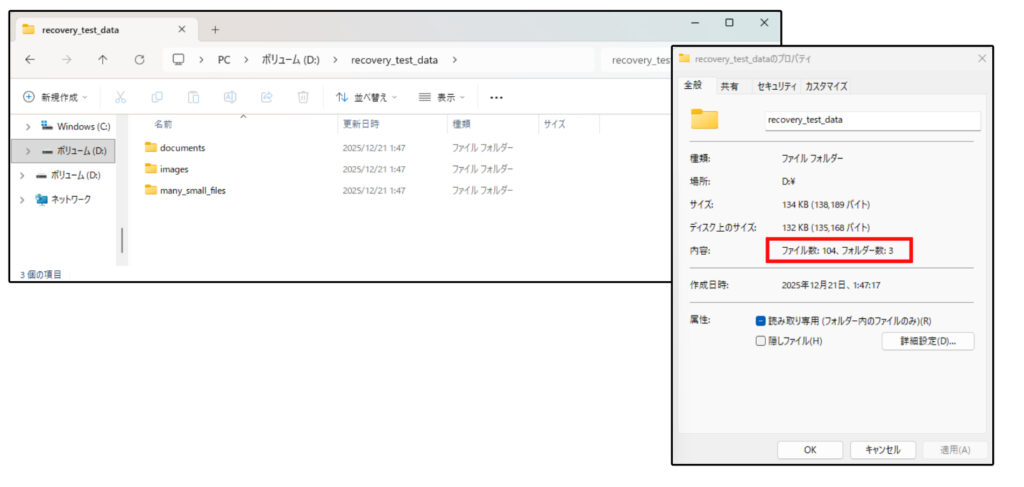The width and height of the screenshot is (1024, 487).
Task: Click the folder name field recovery_test_data
Action: [871, 120]
